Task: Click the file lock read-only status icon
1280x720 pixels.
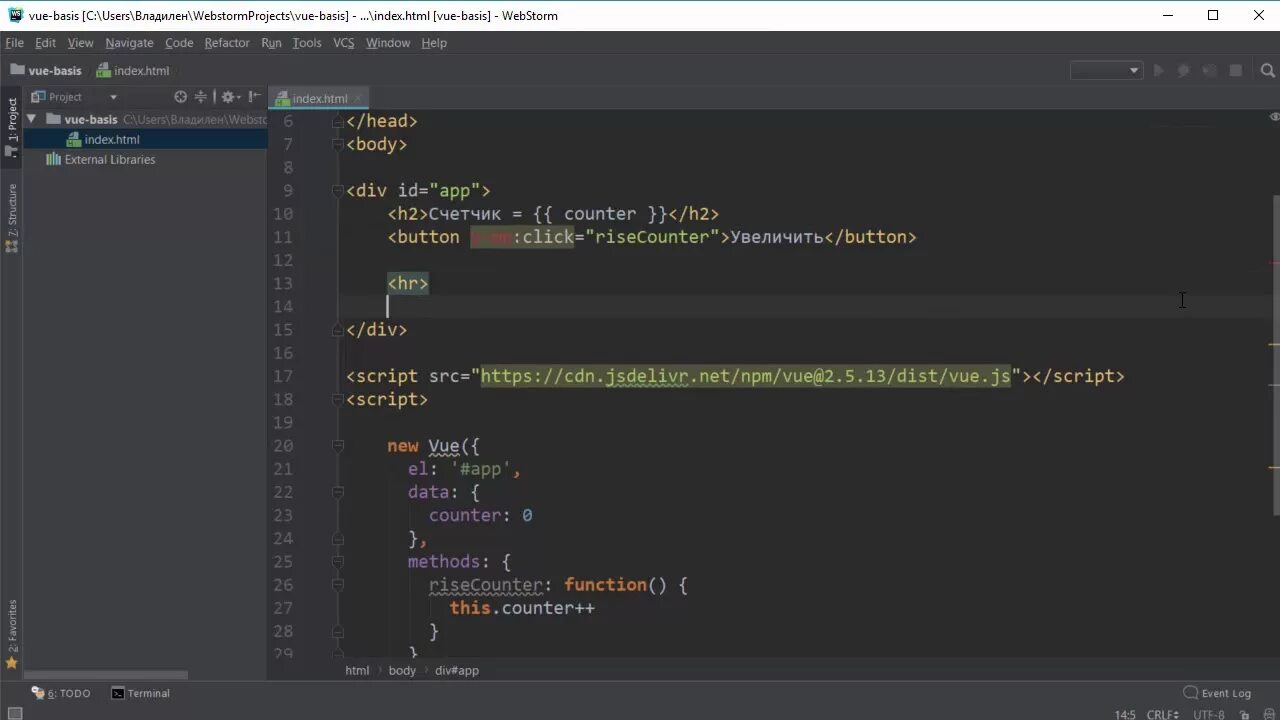Action: point(1246,714)
